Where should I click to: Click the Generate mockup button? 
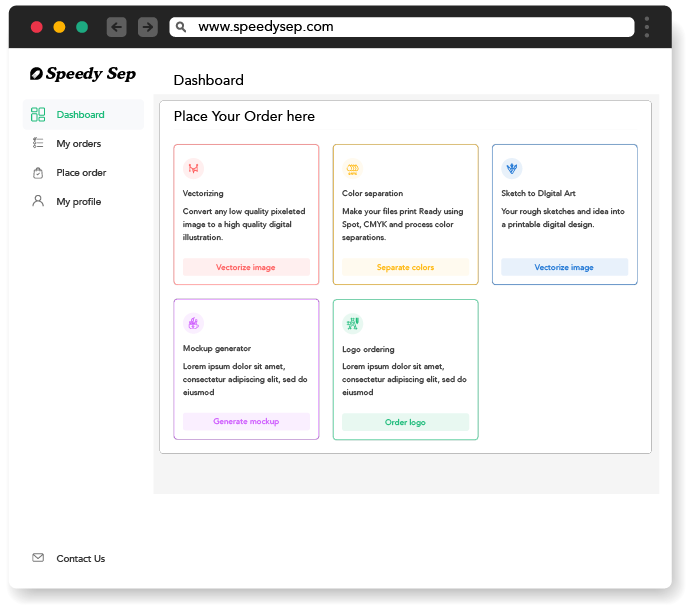click(246, 421)
